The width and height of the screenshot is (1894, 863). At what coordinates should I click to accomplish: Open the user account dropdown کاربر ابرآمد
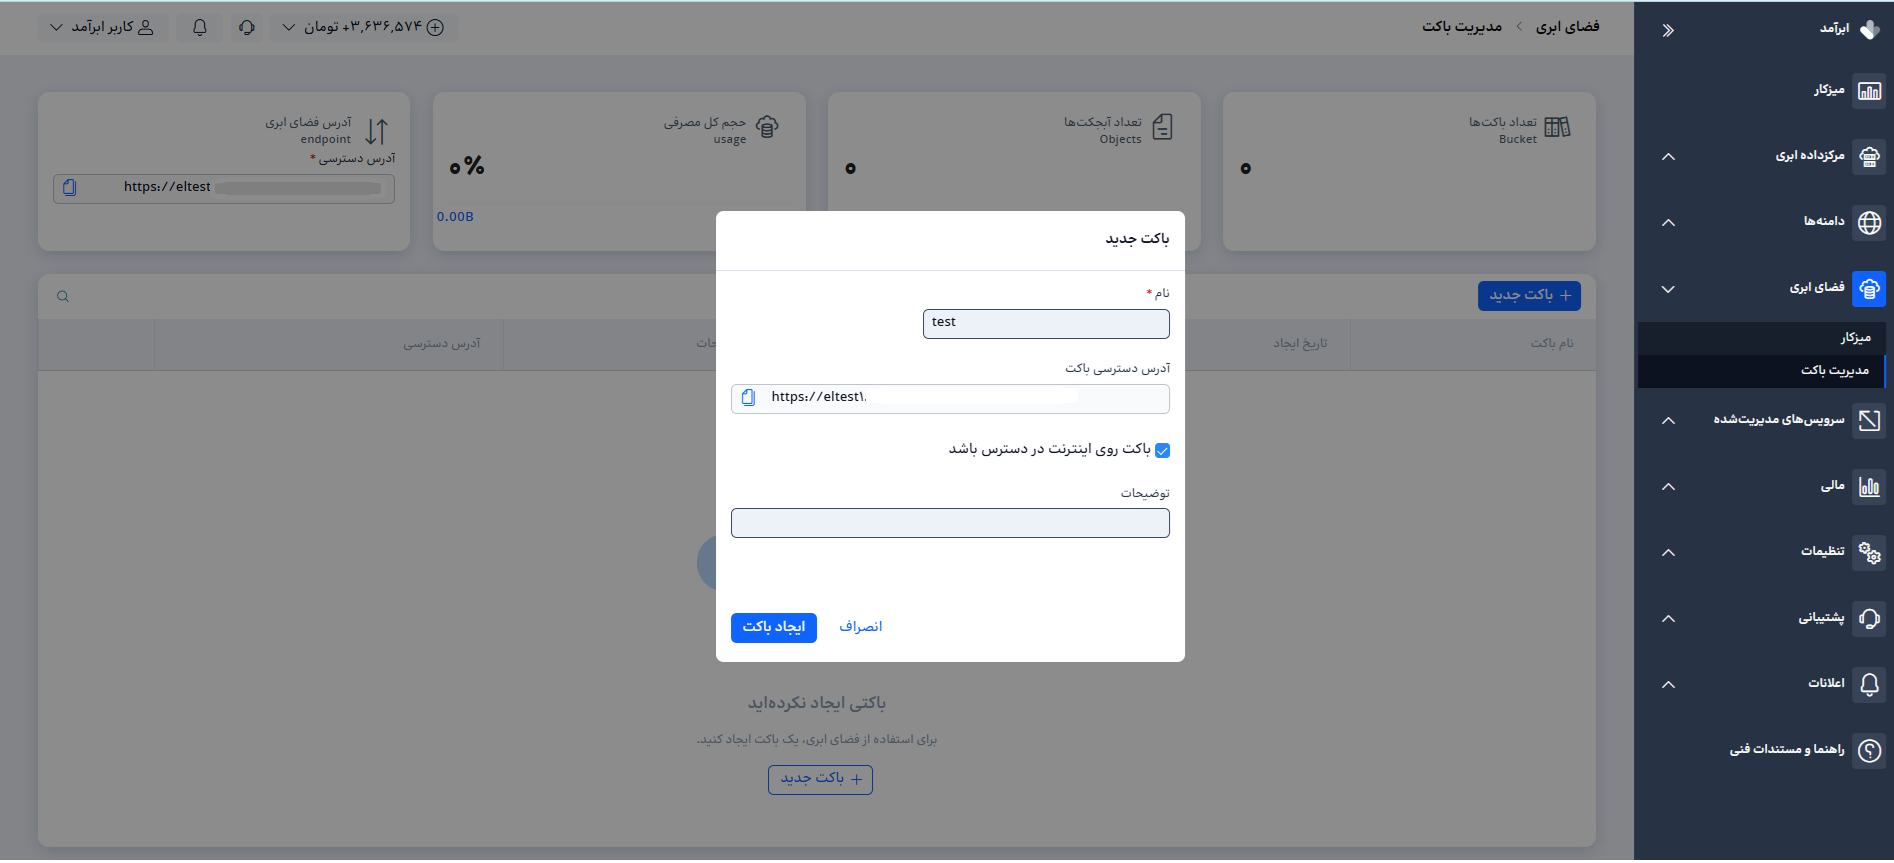pos(102,27)
